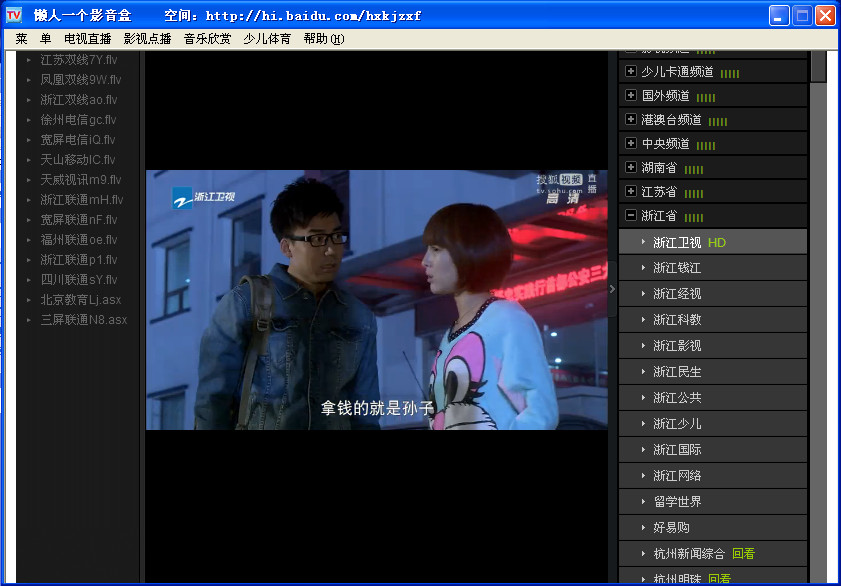Click the video playback area
The width and height of the screenshot is (841, 586).
(377, 300)
